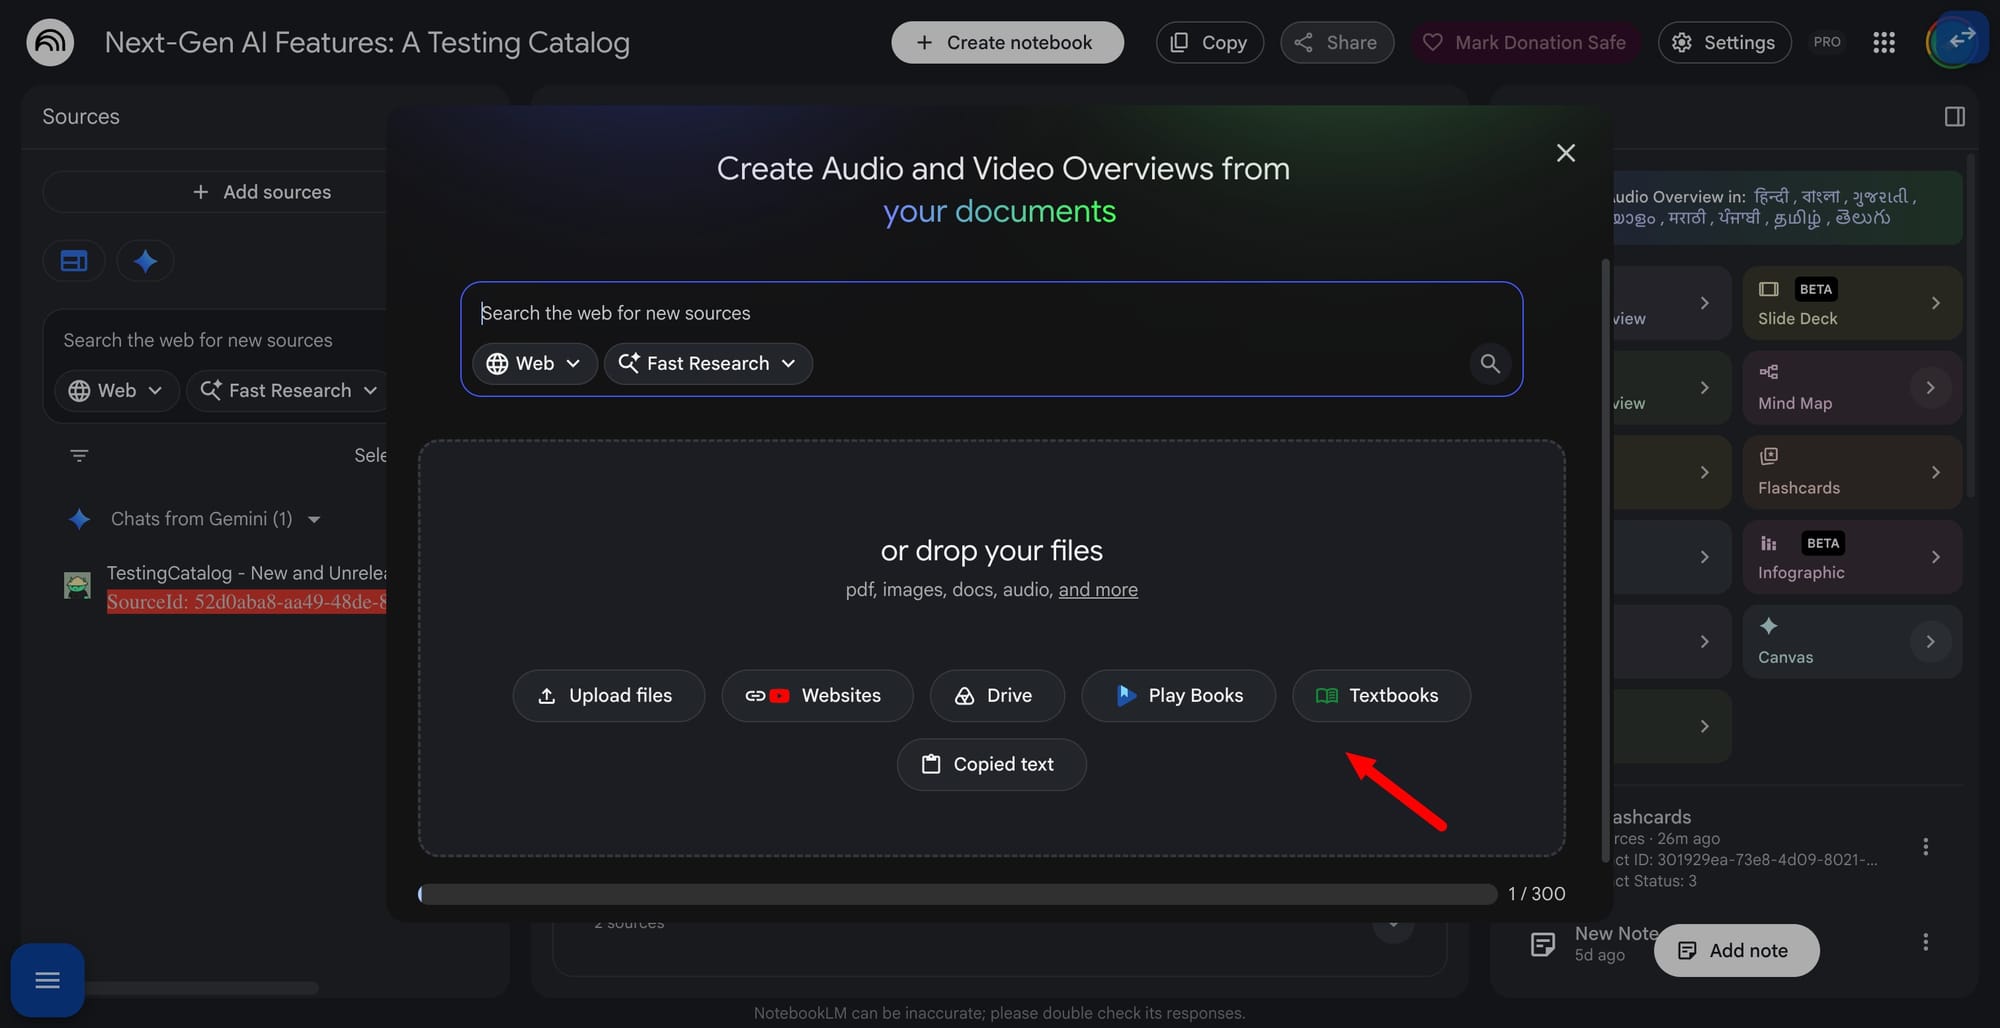This screenshot has height=1028, width=2000.
Task: Click the red SourceId text
Action: [246, 602]
